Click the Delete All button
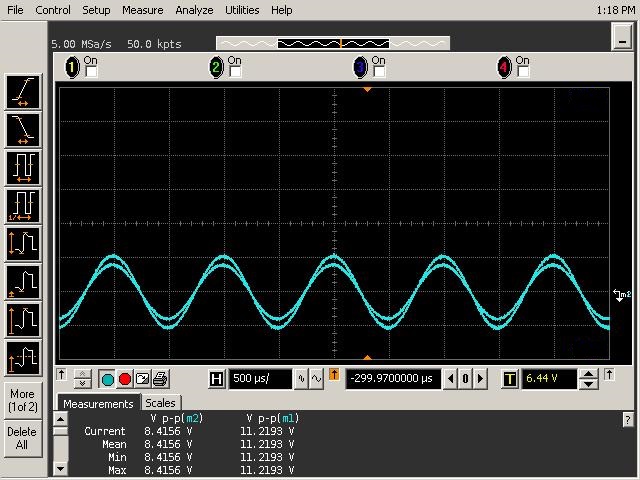The image size is (640, 480). [x=23, y=438]
